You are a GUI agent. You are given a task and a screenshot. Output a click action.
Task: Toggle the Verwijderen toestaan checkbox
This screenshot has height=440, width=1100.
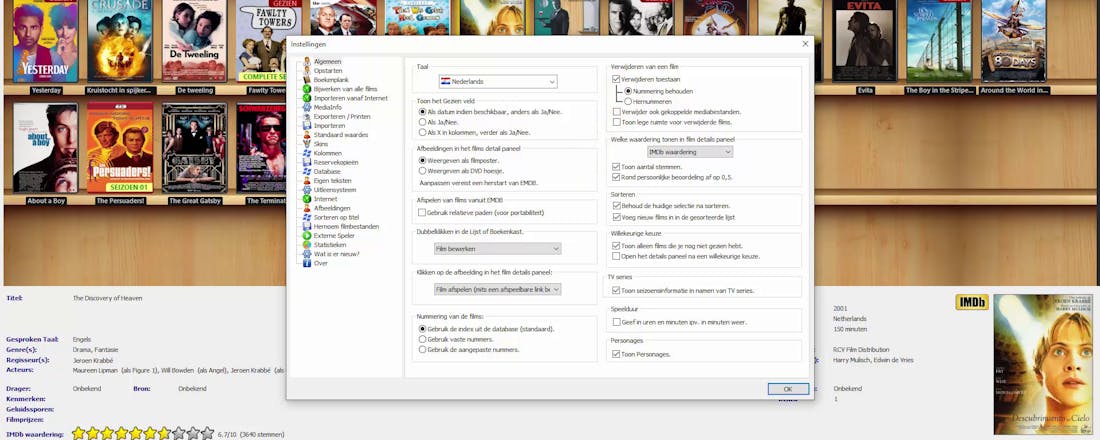(616, 80)
